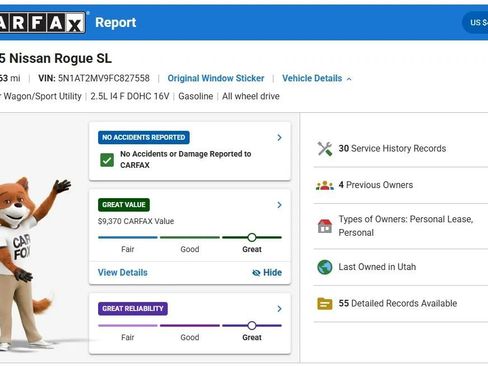Click 'Gasoline' fuel type text

(x=196, y=96)
